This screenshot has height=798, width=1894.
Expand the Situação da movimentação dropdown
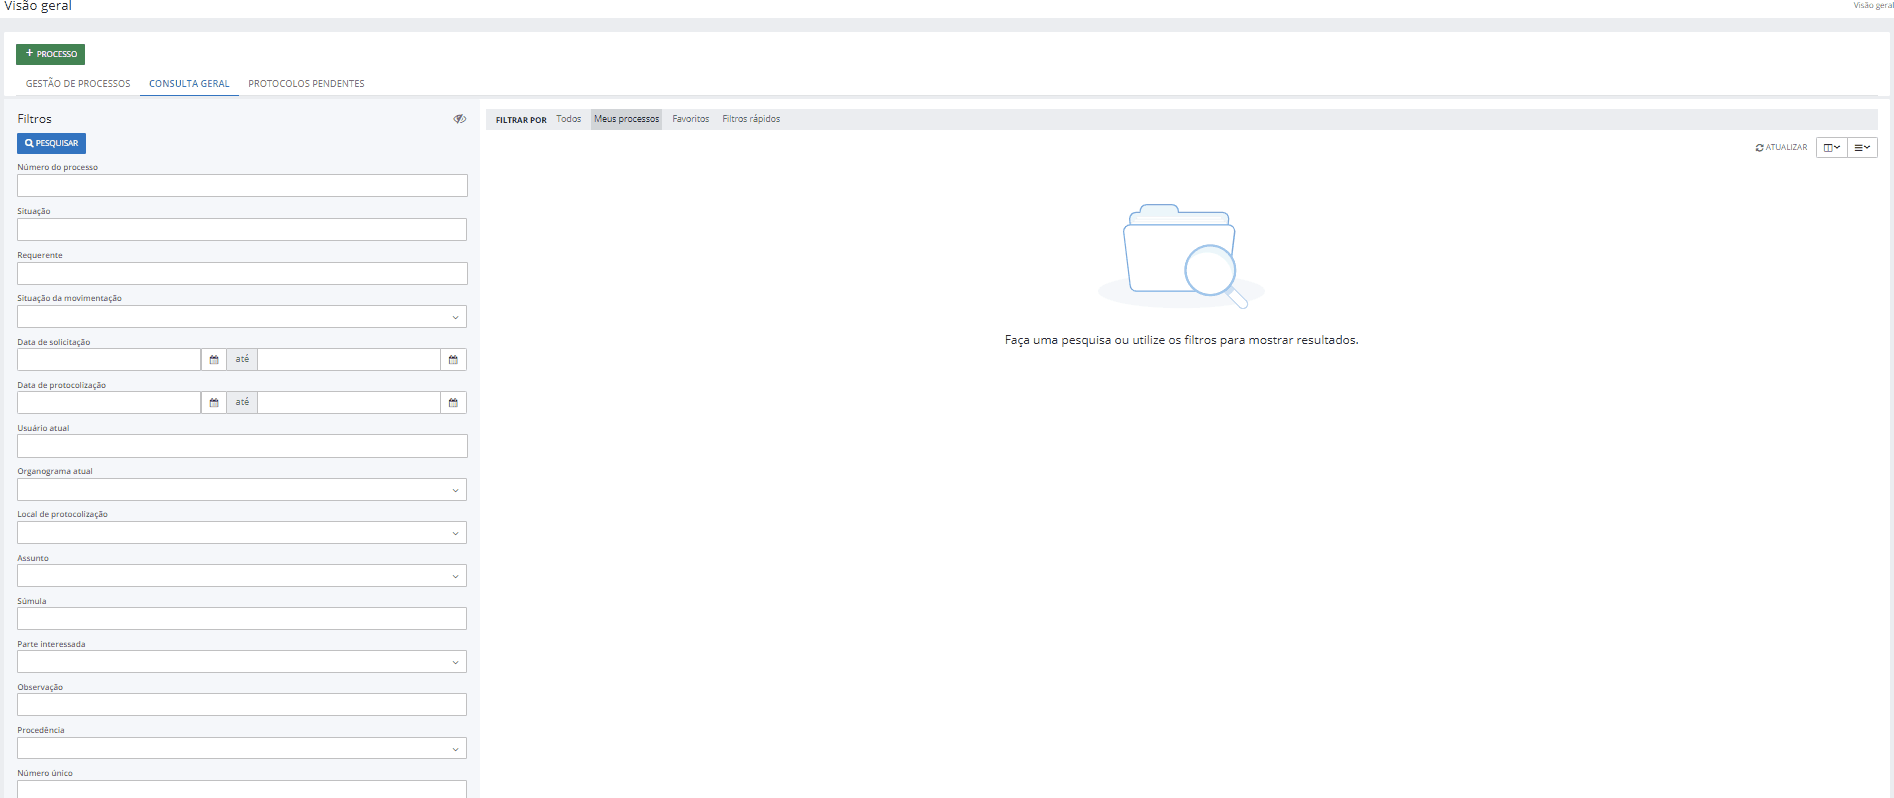pyautogui.click(x=242, y=317)
